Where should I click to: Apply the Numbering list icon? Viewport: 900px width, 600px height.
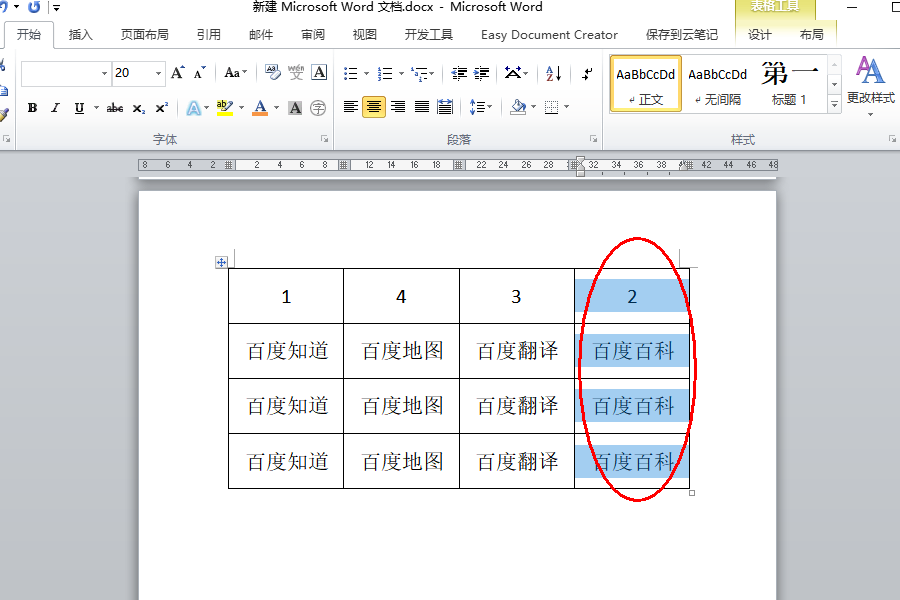(385, 73)
